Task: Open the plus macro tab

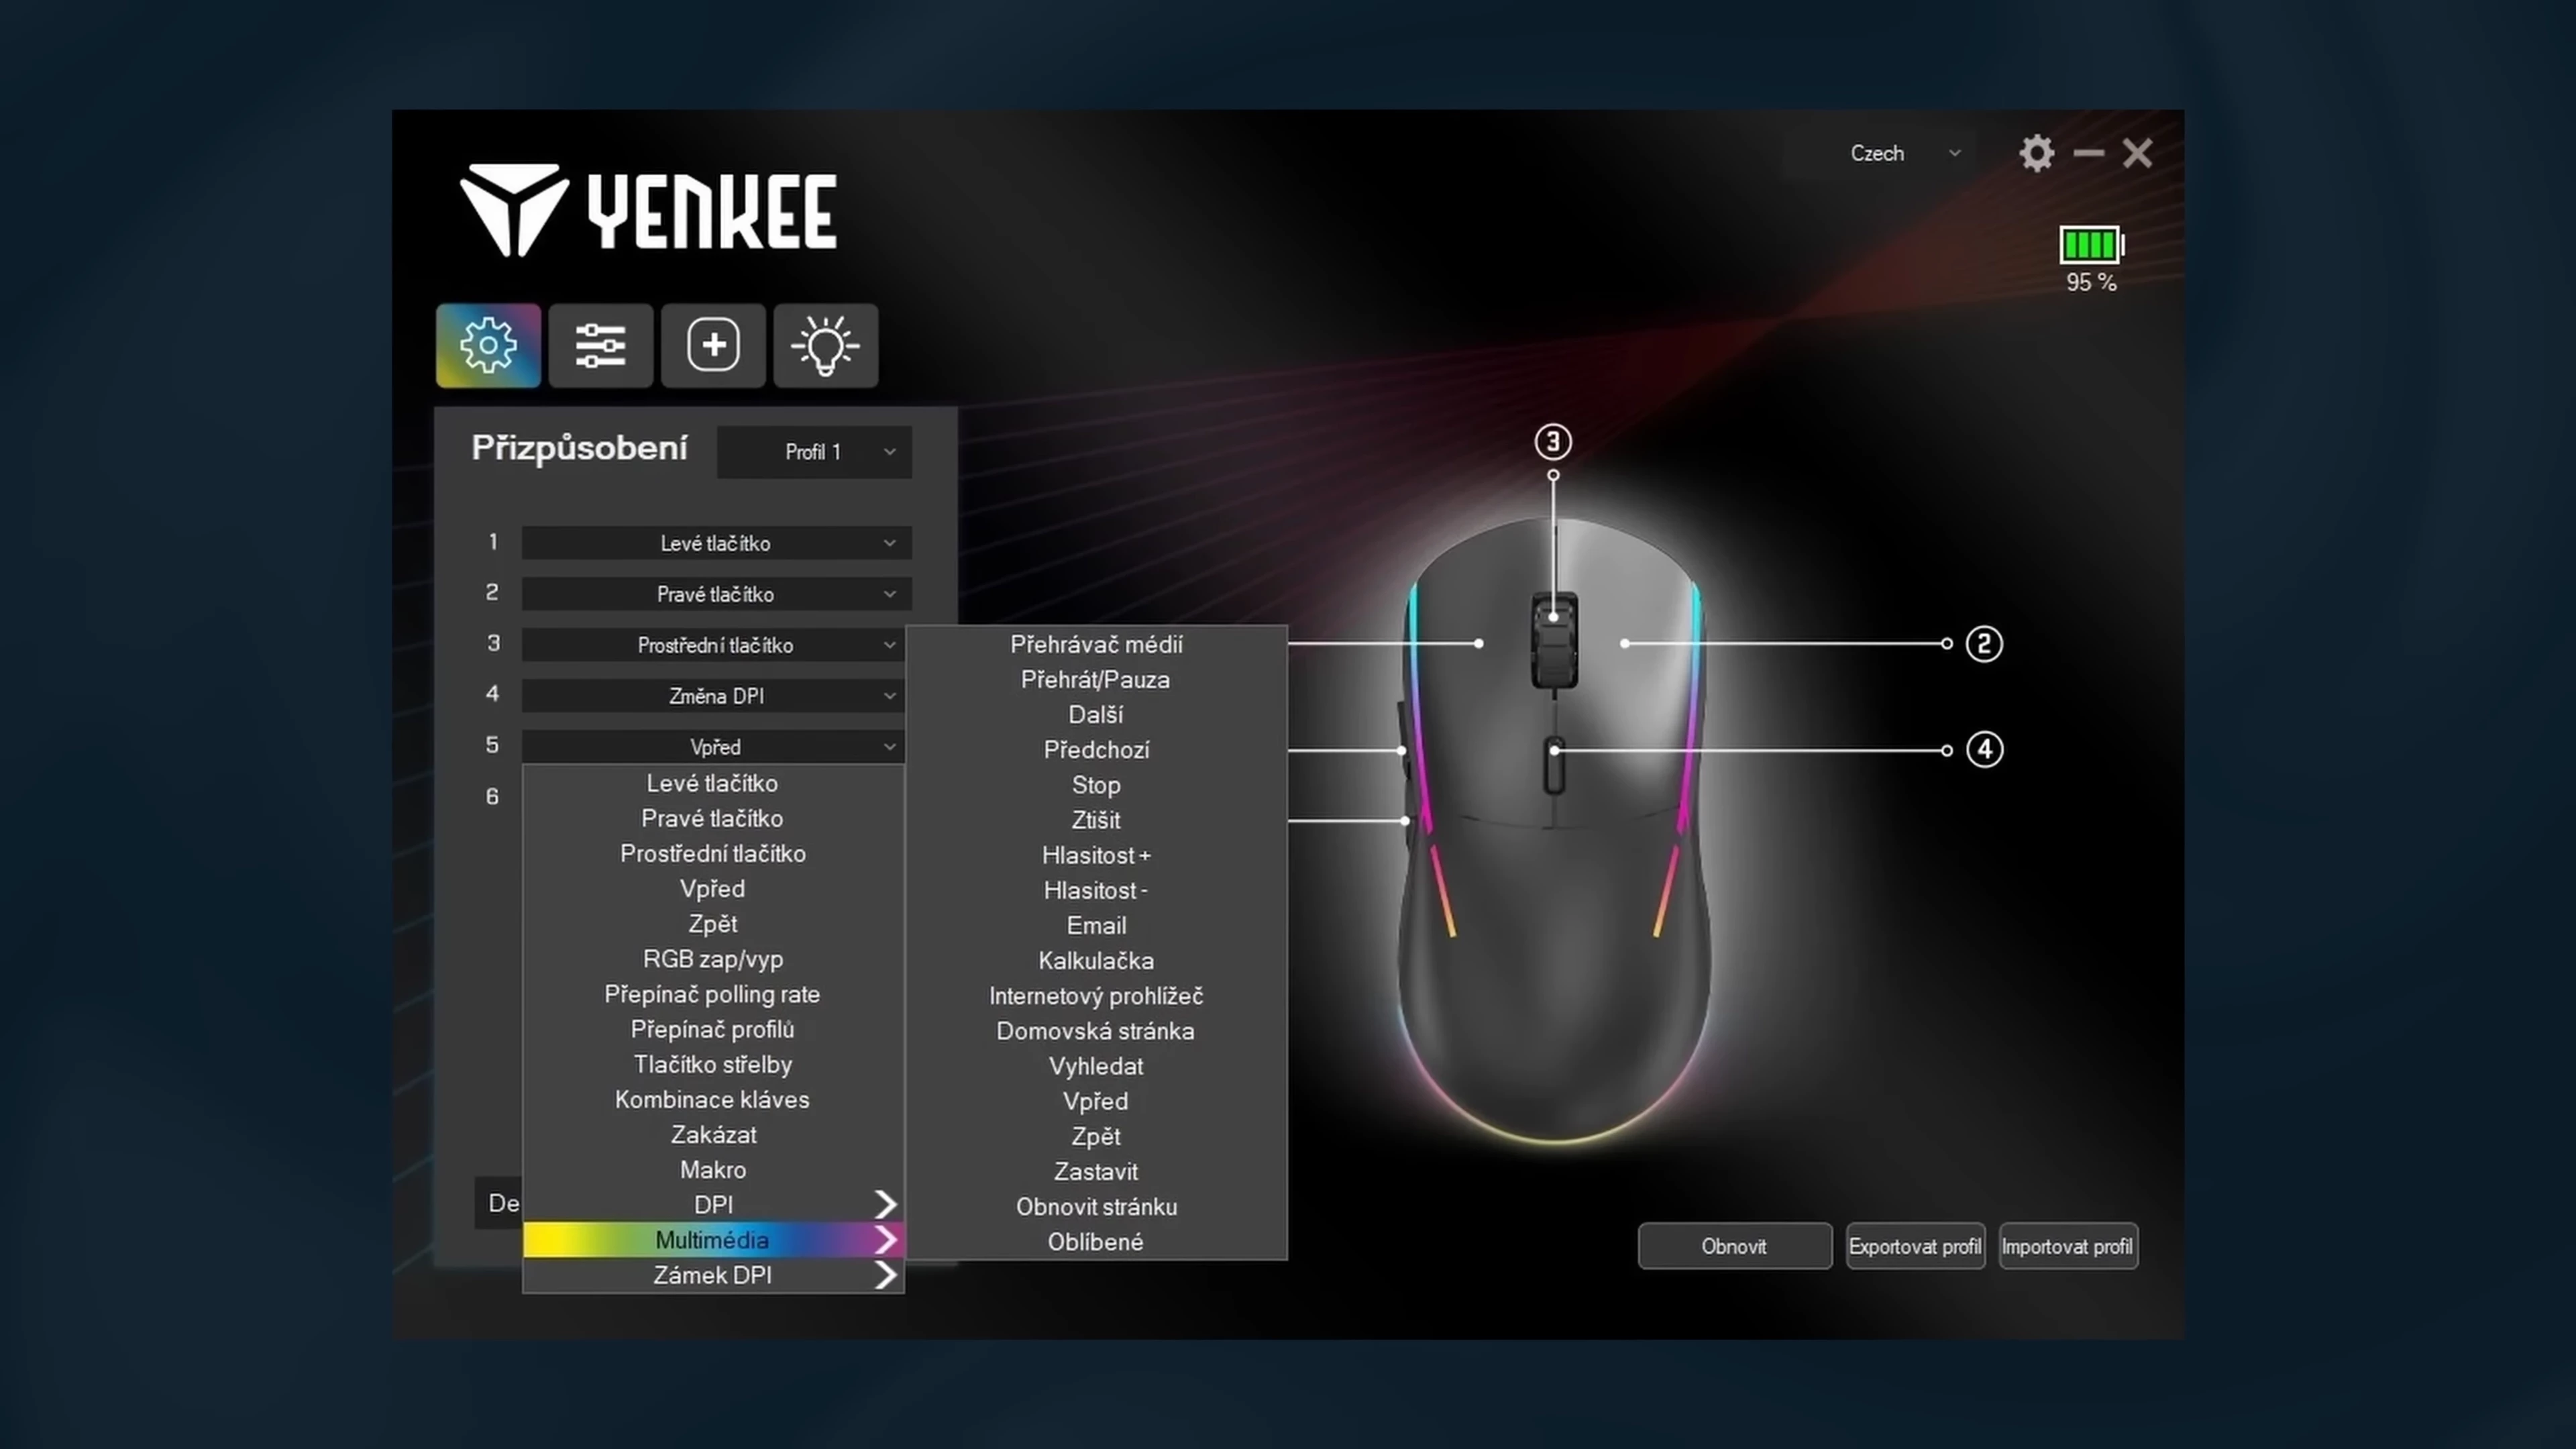Action: pos(713,345)
